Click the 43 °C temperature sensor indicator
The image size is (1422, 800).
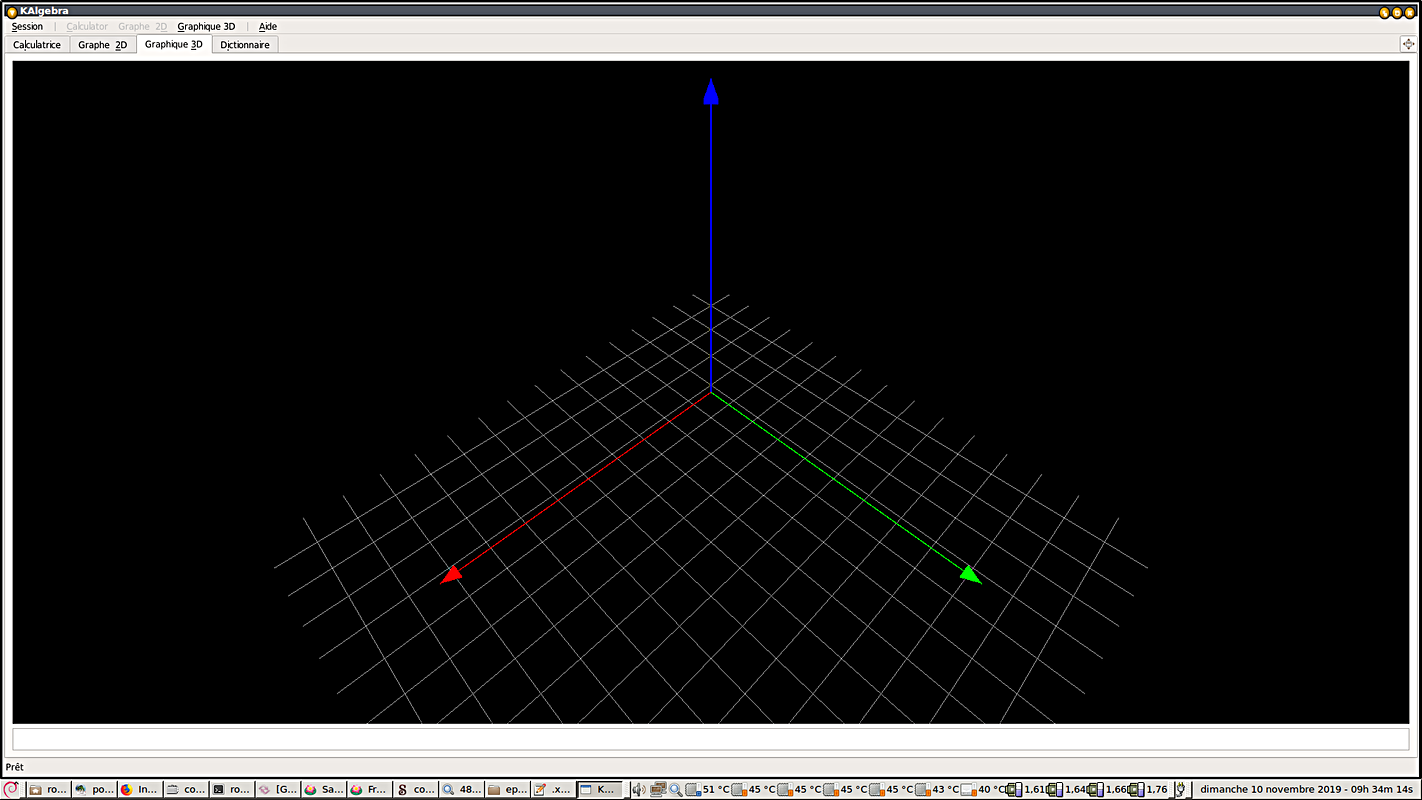[x=938, y=789]
